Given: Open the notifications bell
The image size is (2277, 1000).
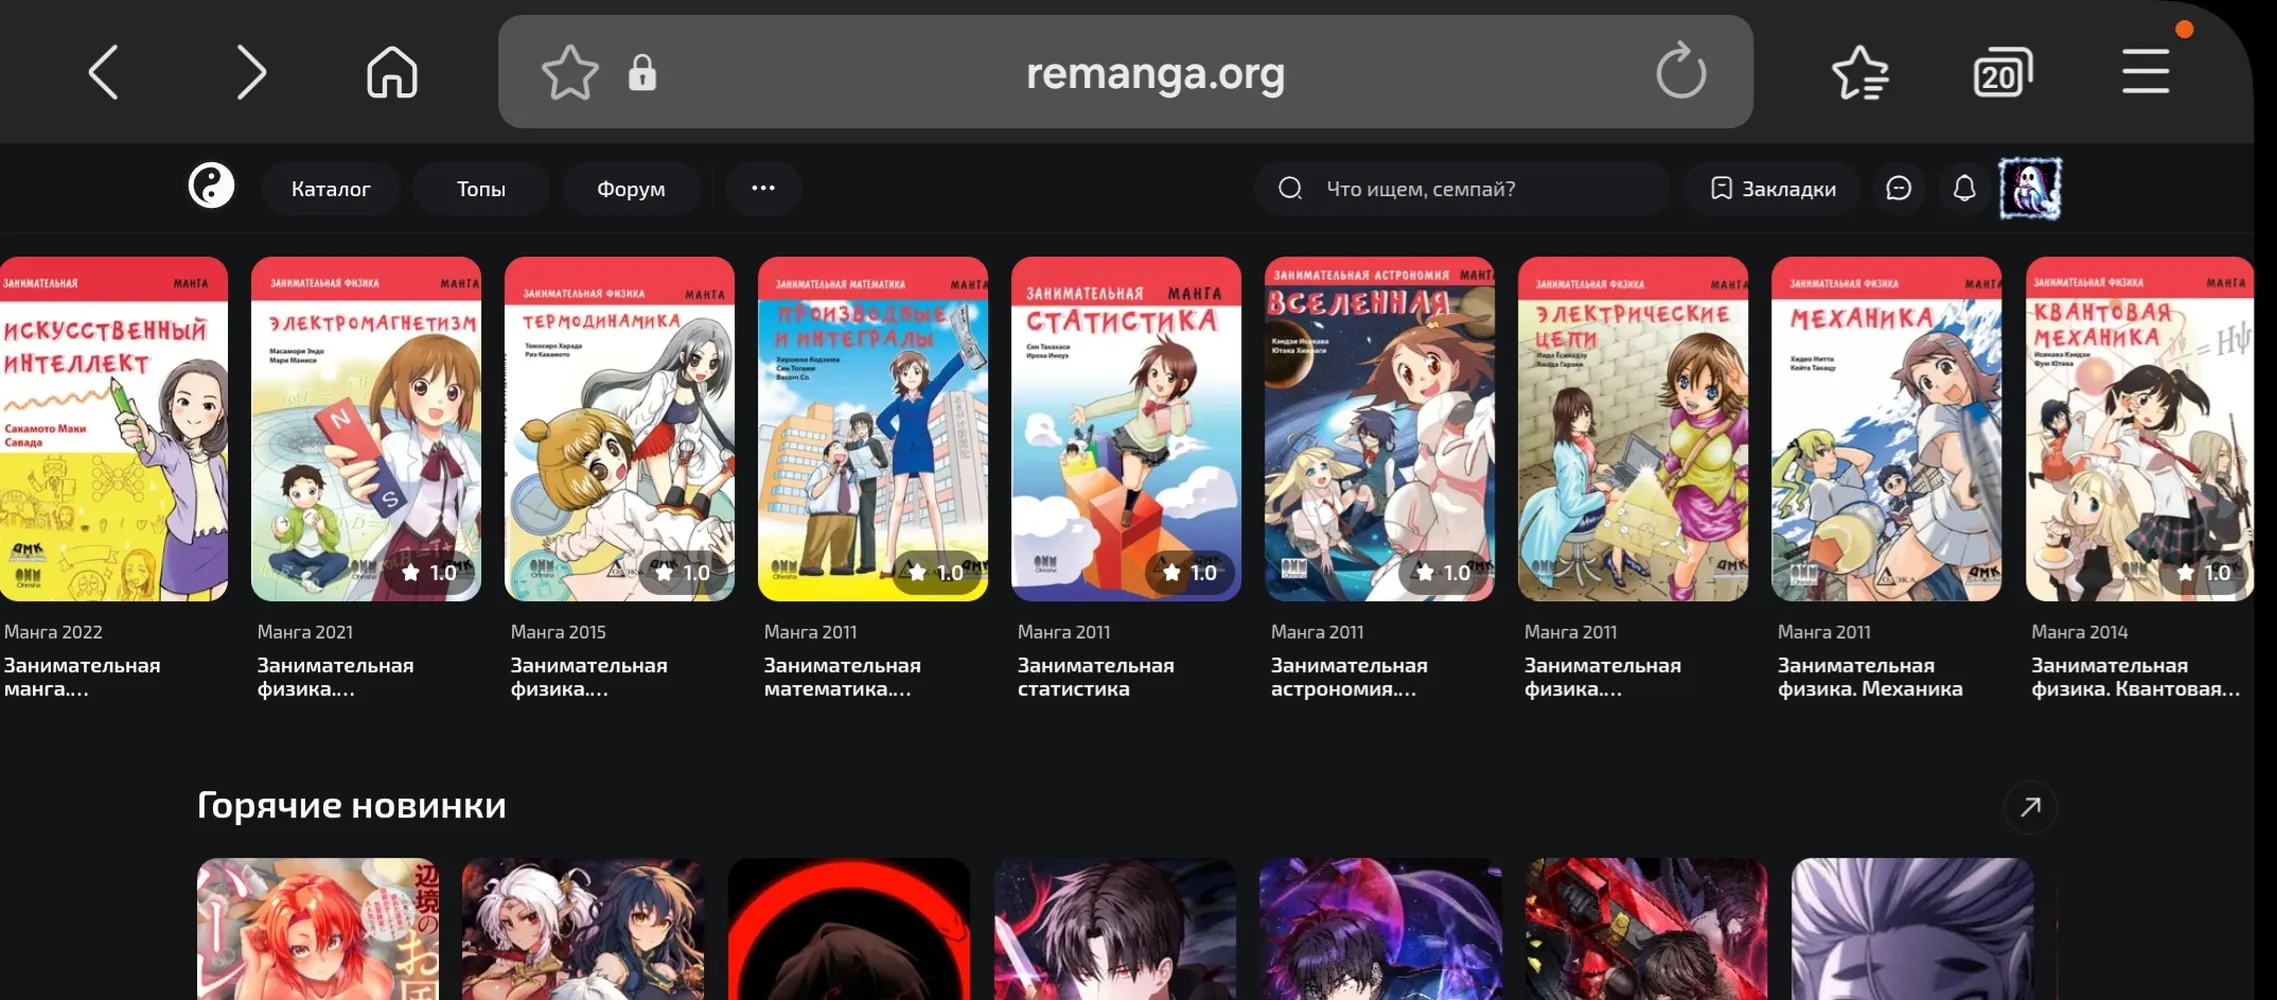Looking at the screenshot, I should (1964, 188).
